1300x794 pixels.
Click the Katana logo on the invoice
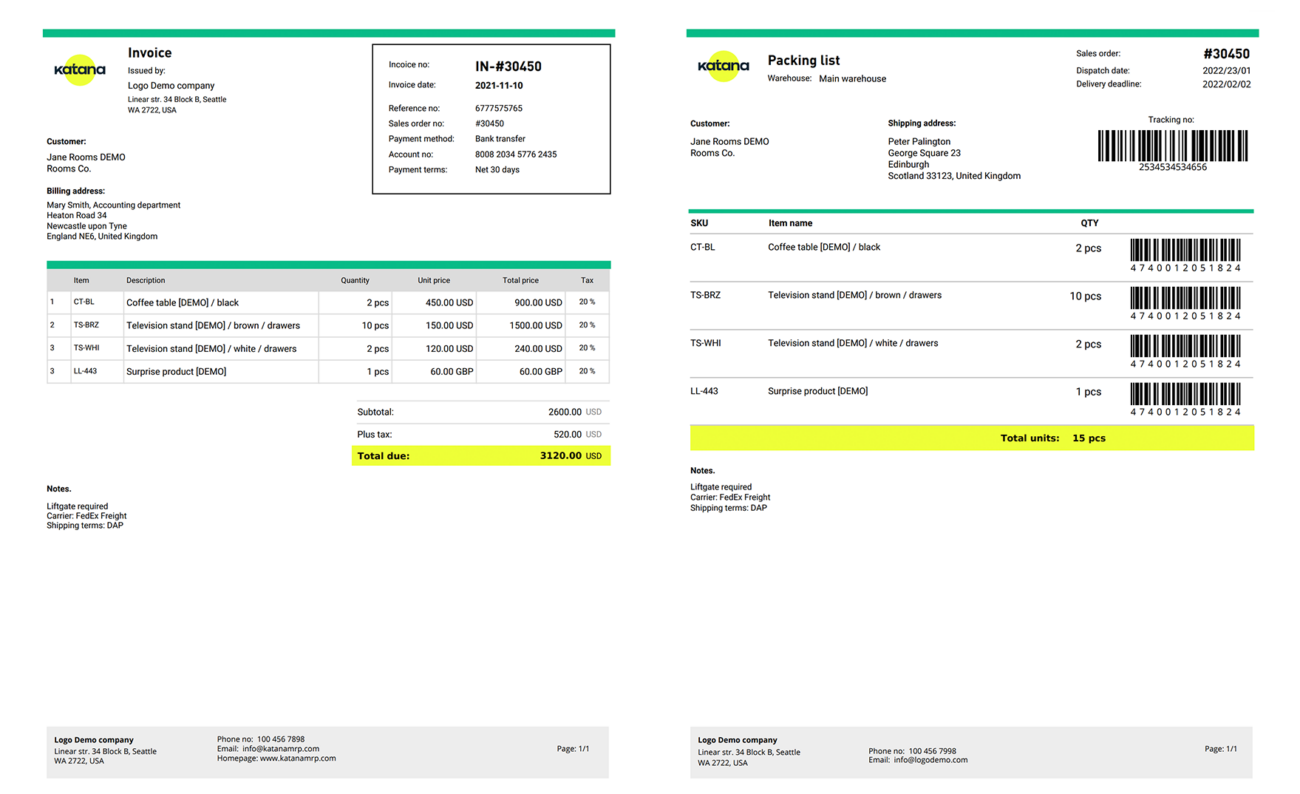[79, 69]
